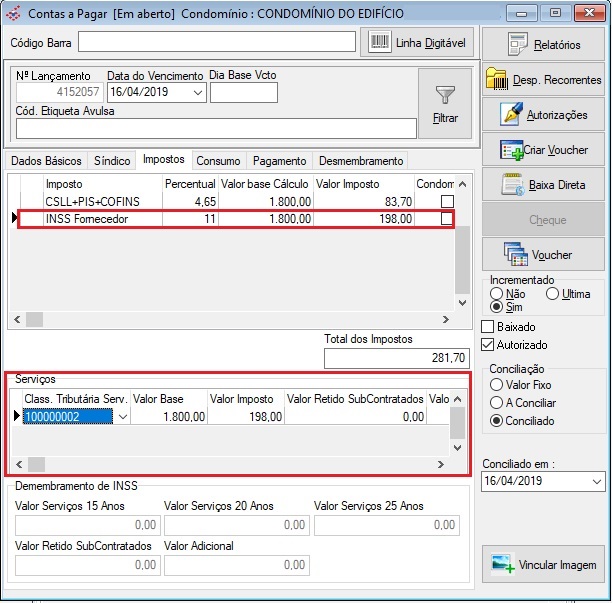Viewport: 613px width, 603px height.
Task: Open Class. Tributária Serv. dropdown arrow
Action: (123, 416)
